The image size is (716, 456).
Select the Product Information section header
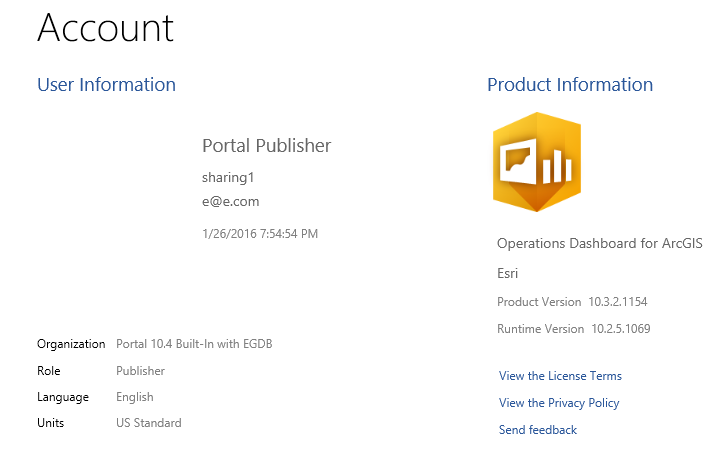570,85
